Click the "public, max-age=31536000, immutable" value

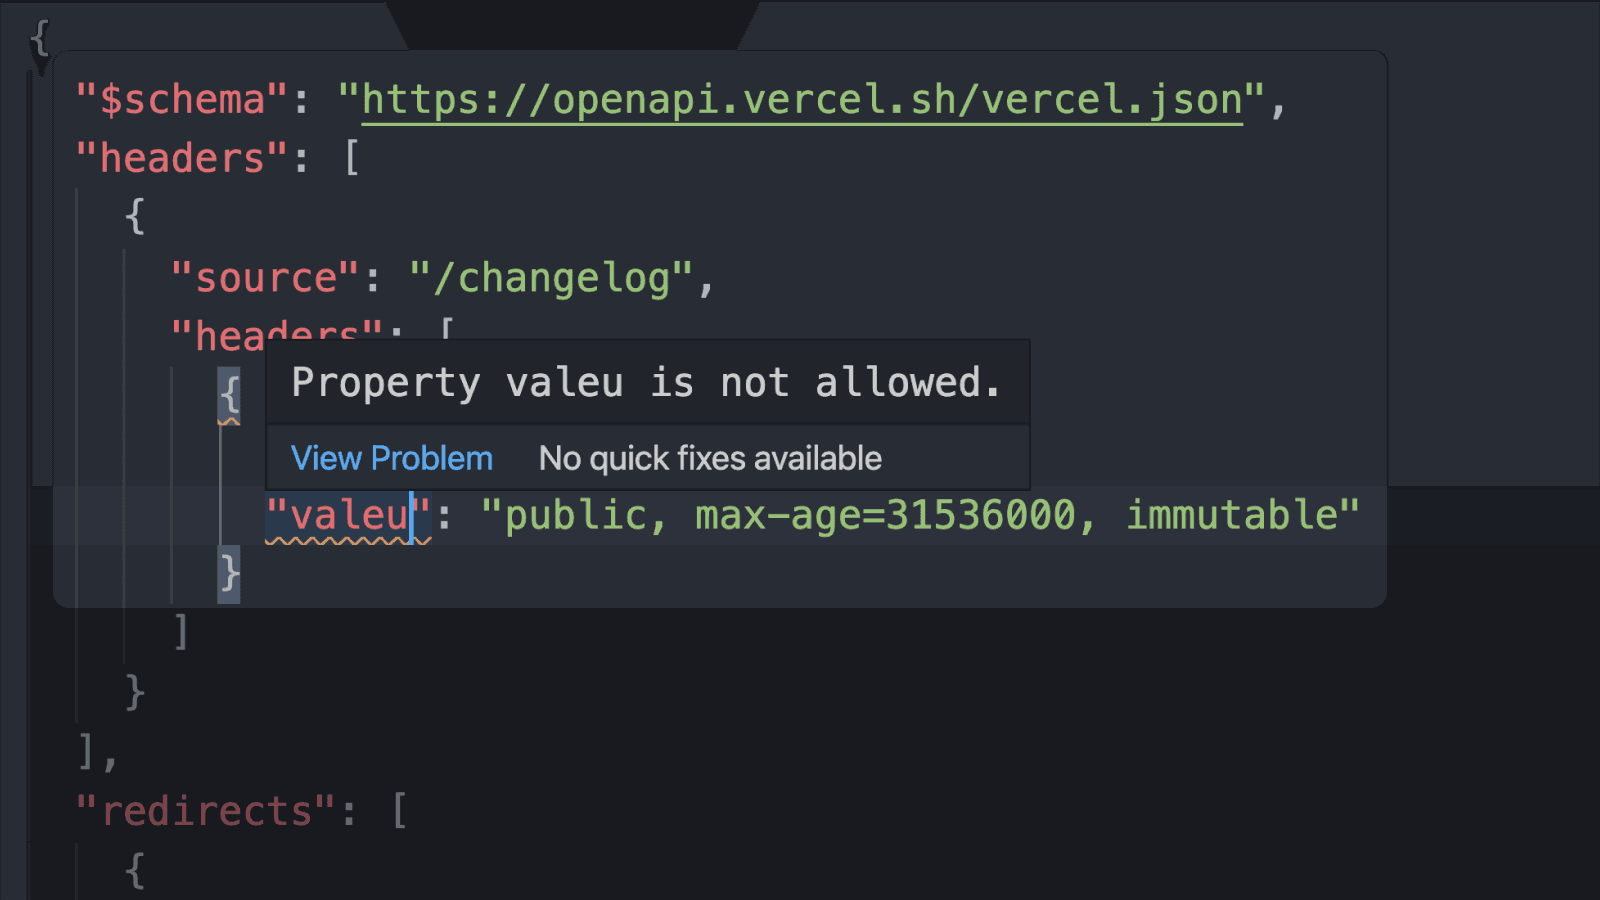(920, 516)
